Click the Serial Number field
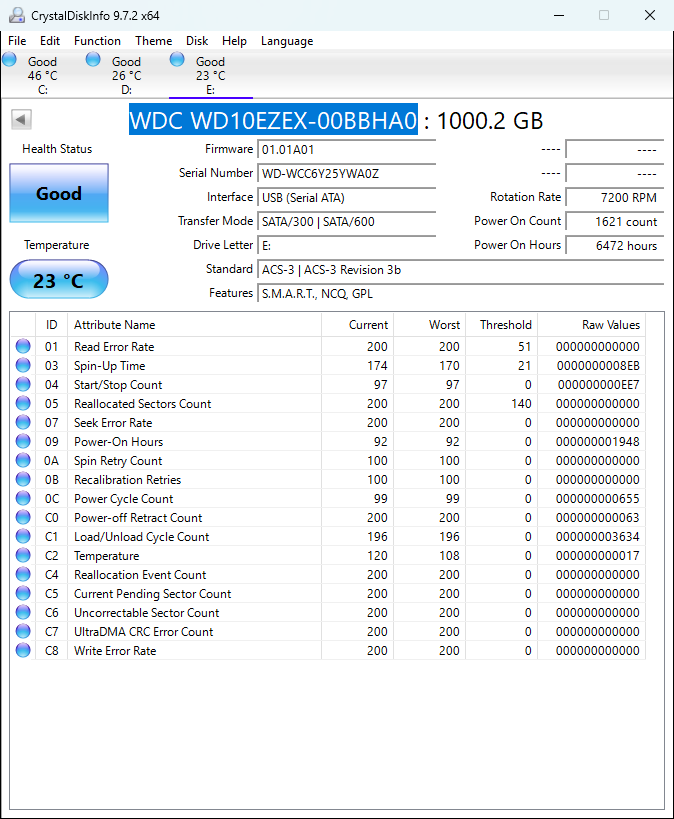This screenshot has width=674, height=819. 346,174
